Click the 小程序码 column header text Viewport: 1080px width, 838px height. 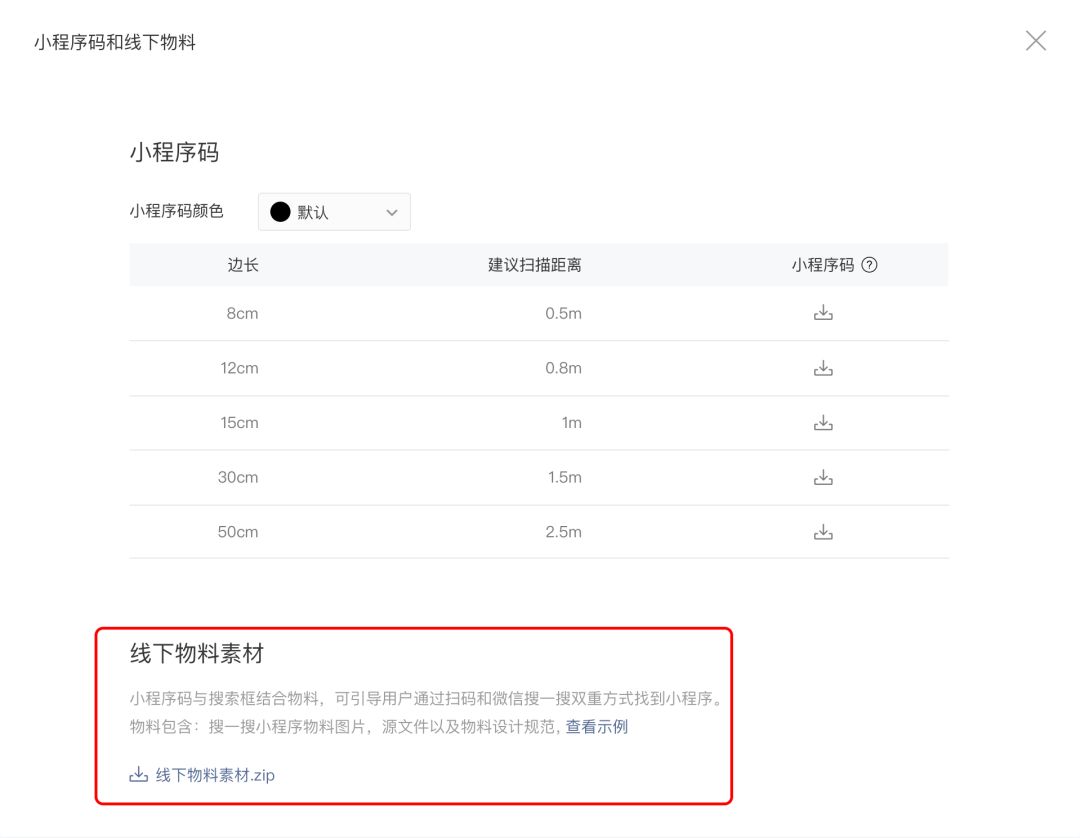(x=822, y=265)
